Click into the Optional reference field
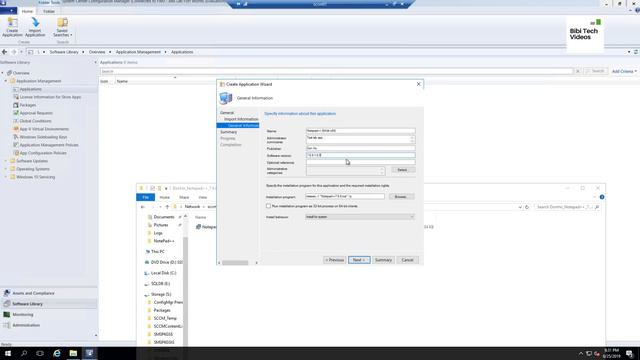 coord(360,162)
